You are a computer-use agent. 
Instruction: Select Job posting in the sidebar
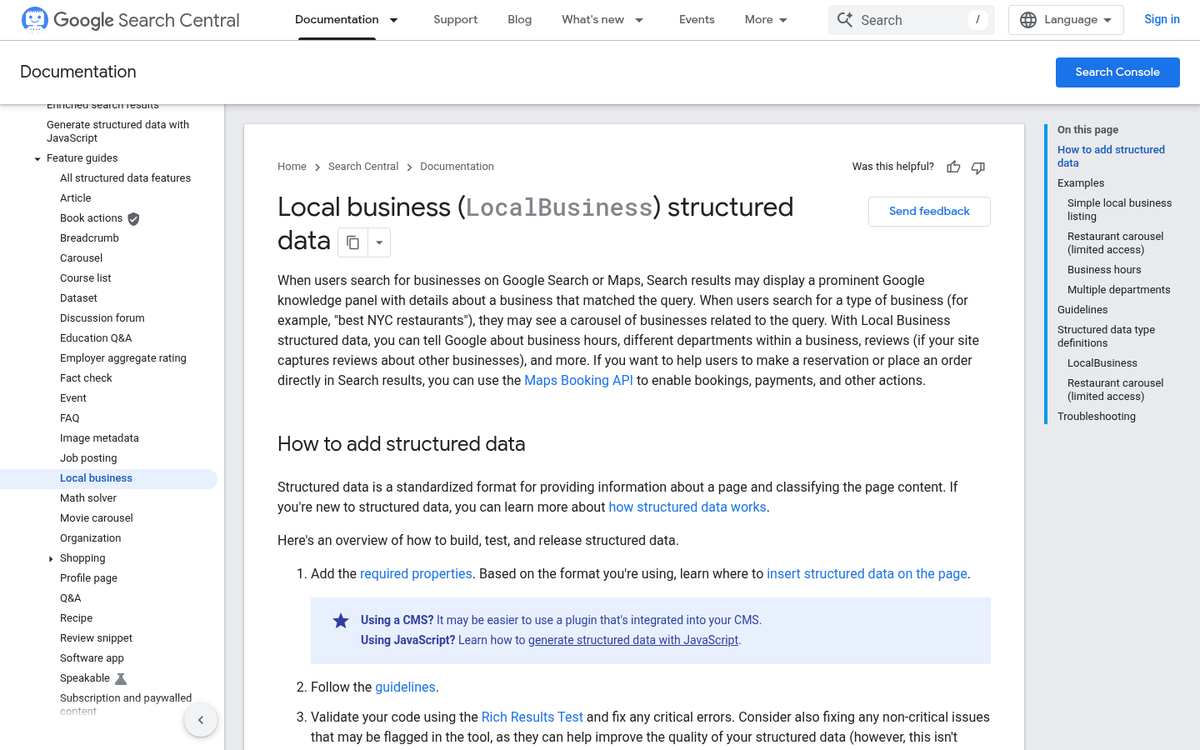point(88,458)
